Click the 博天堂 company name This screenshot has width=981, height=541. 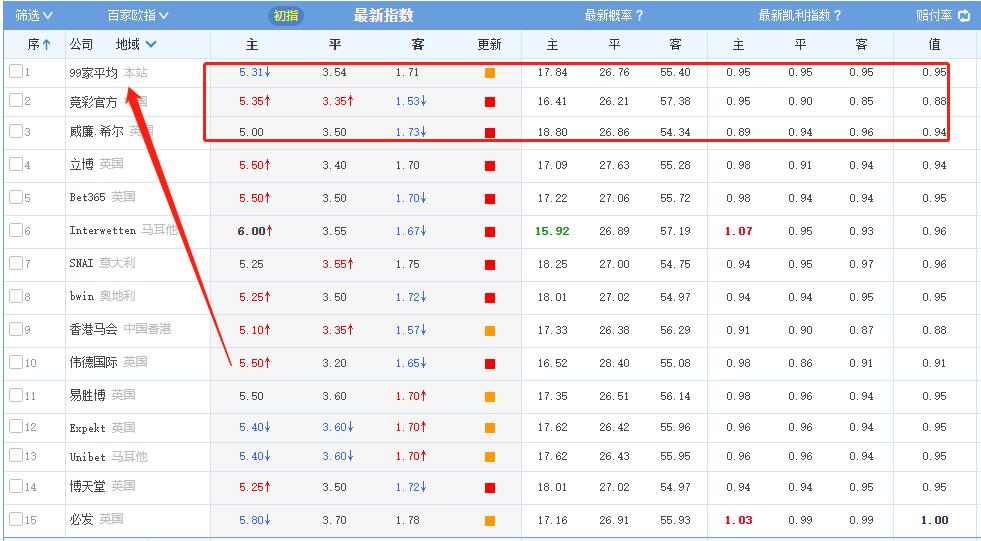88,487
